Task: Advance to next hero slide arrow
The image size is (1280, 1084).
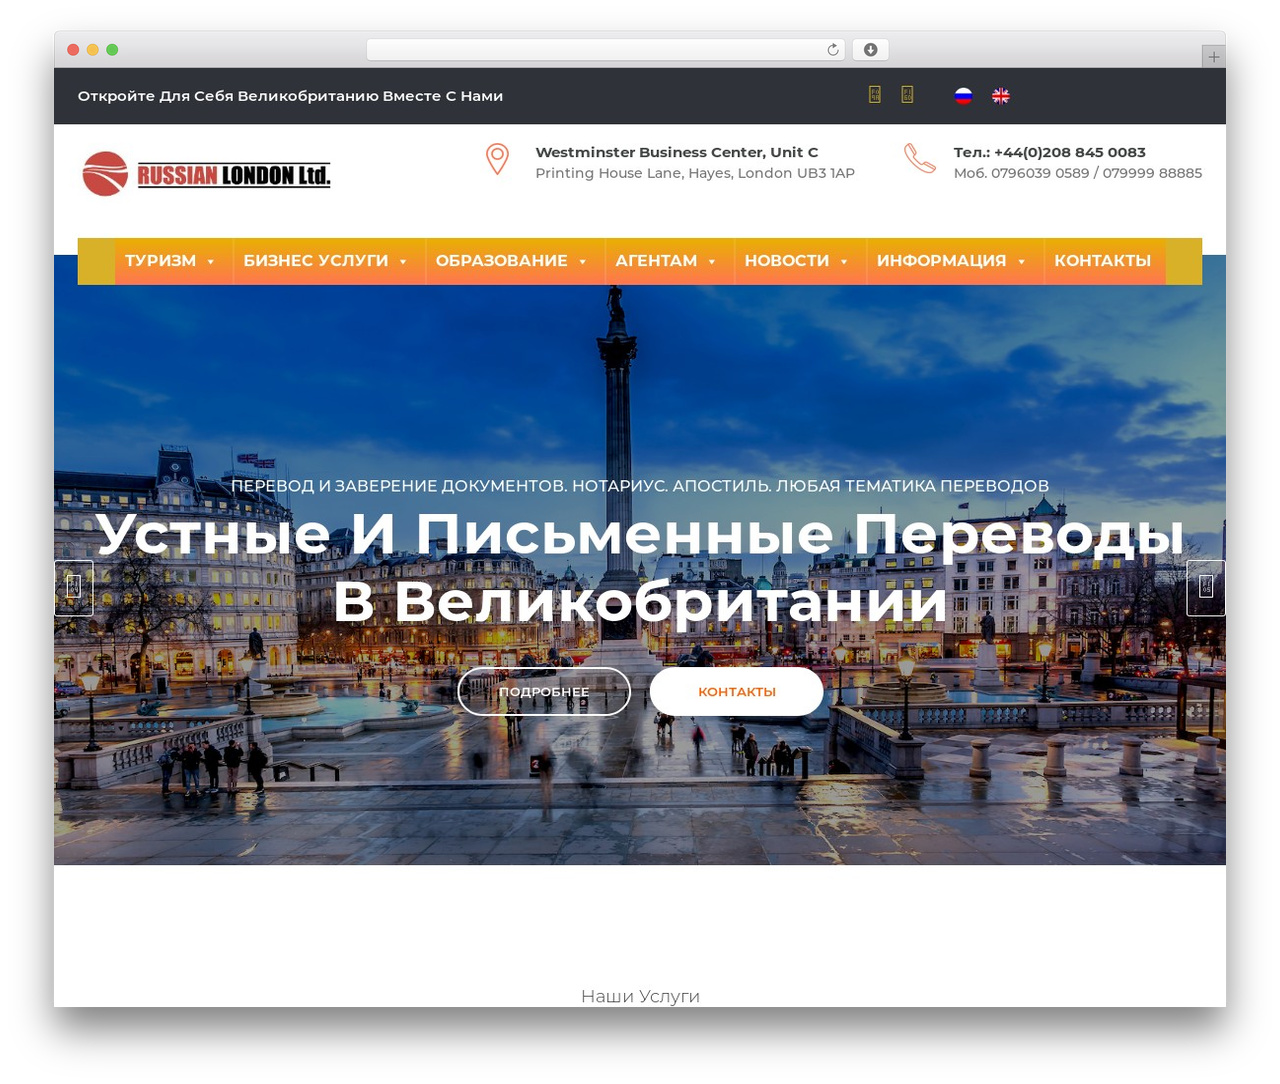Action: [1206, 588]
